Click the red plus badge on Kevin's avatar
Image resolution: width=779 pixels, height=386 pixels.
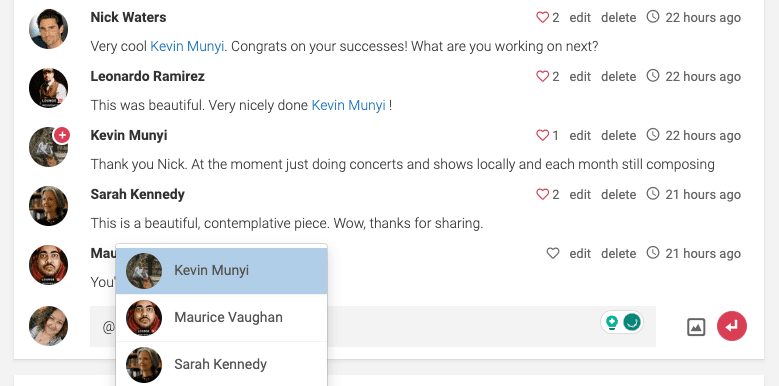(62, 135)
